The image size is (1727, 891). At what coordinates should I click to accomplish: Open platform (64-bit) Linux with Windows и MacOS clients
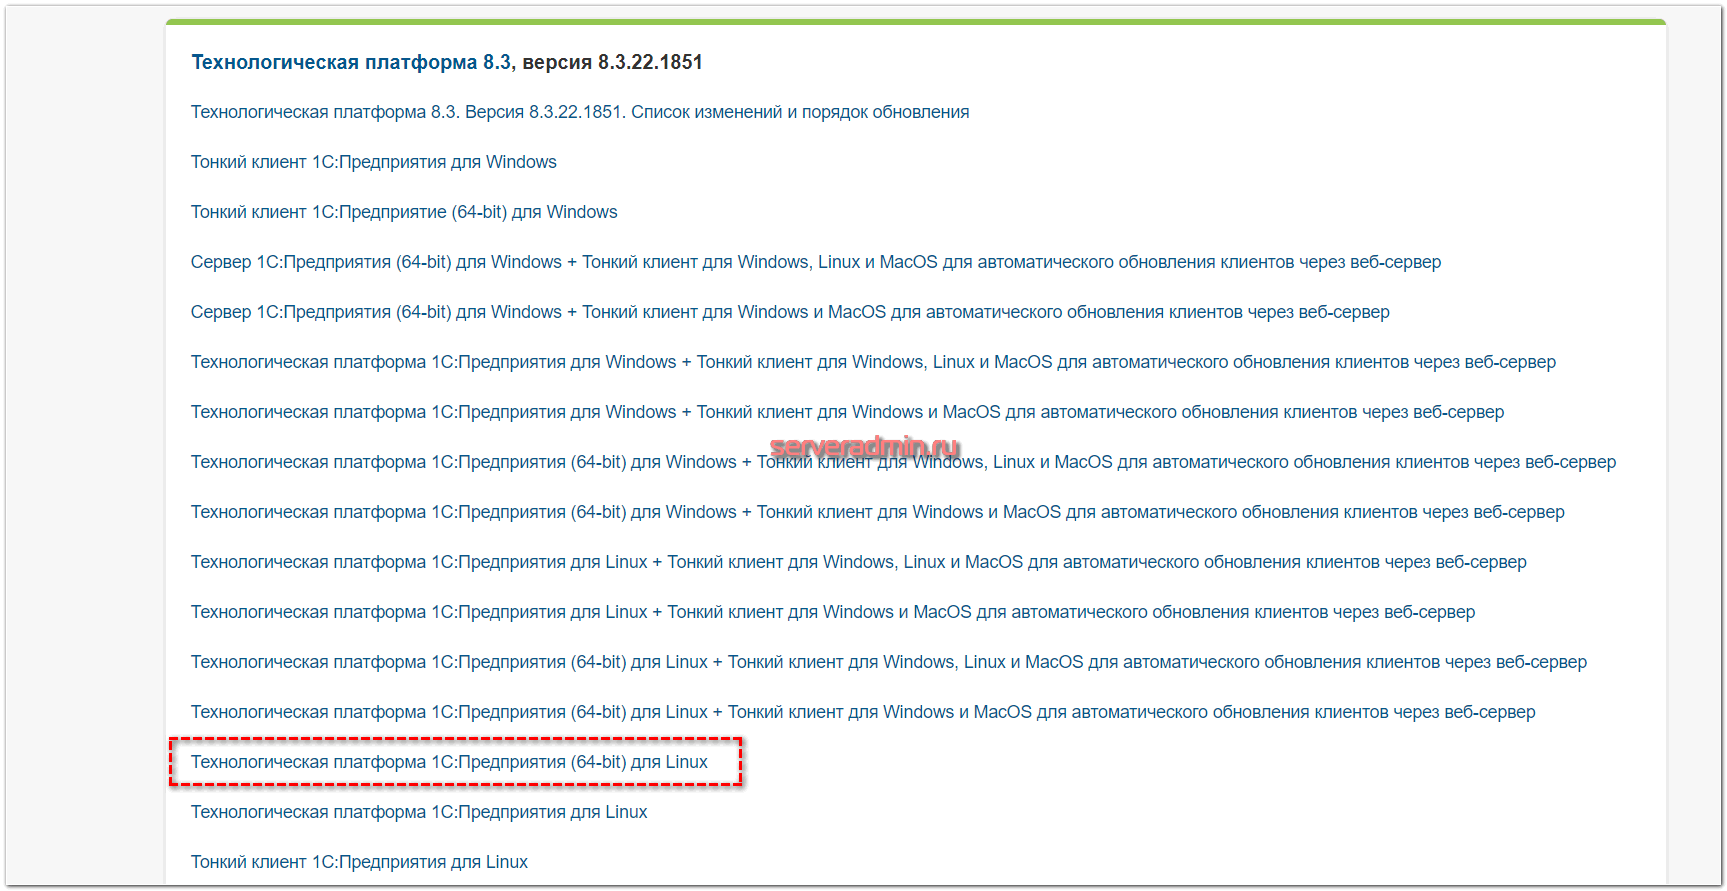(862, 712)
